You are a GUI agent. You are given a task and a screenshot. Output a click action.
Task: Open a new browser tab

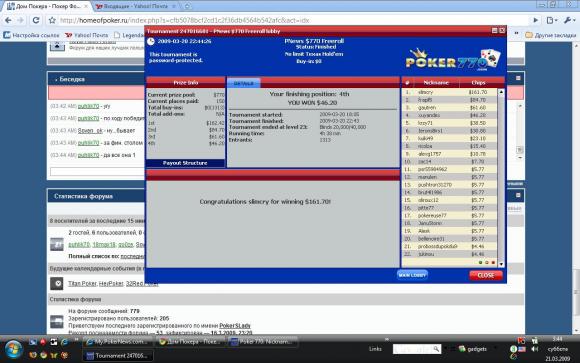tap(188, 6)
